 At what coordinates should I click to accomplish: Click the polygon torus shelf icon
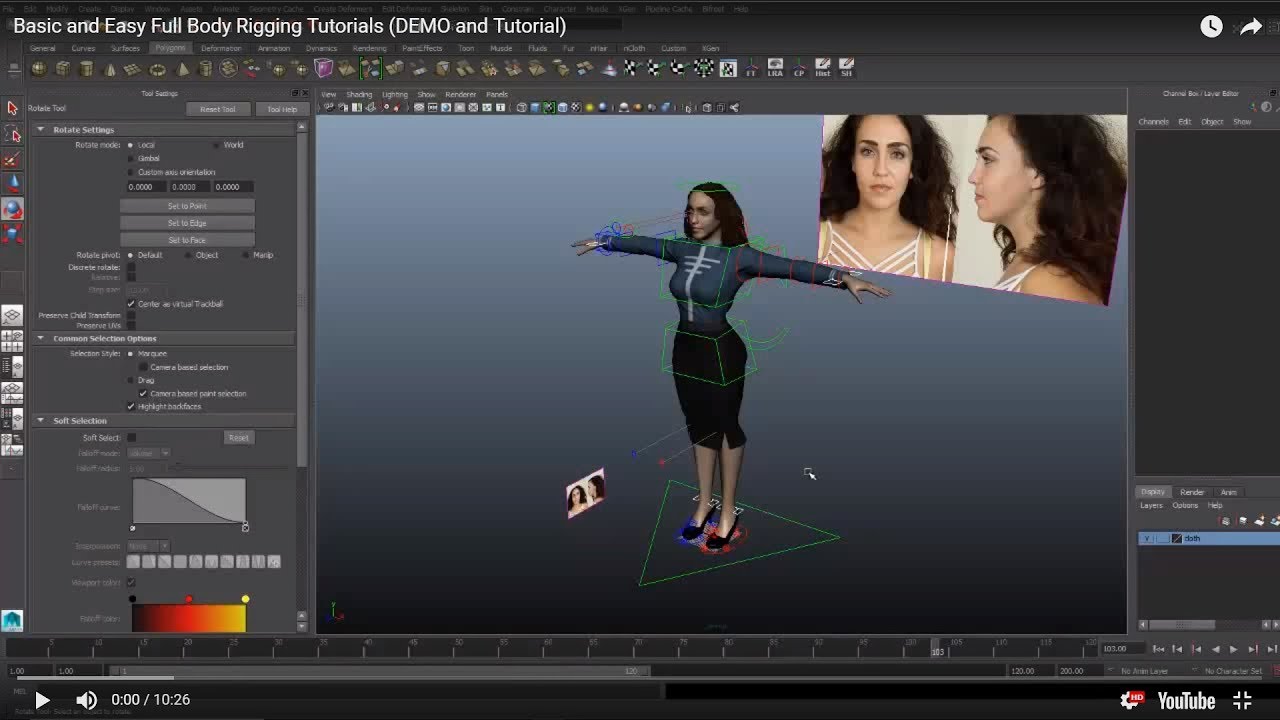(157, 69)
